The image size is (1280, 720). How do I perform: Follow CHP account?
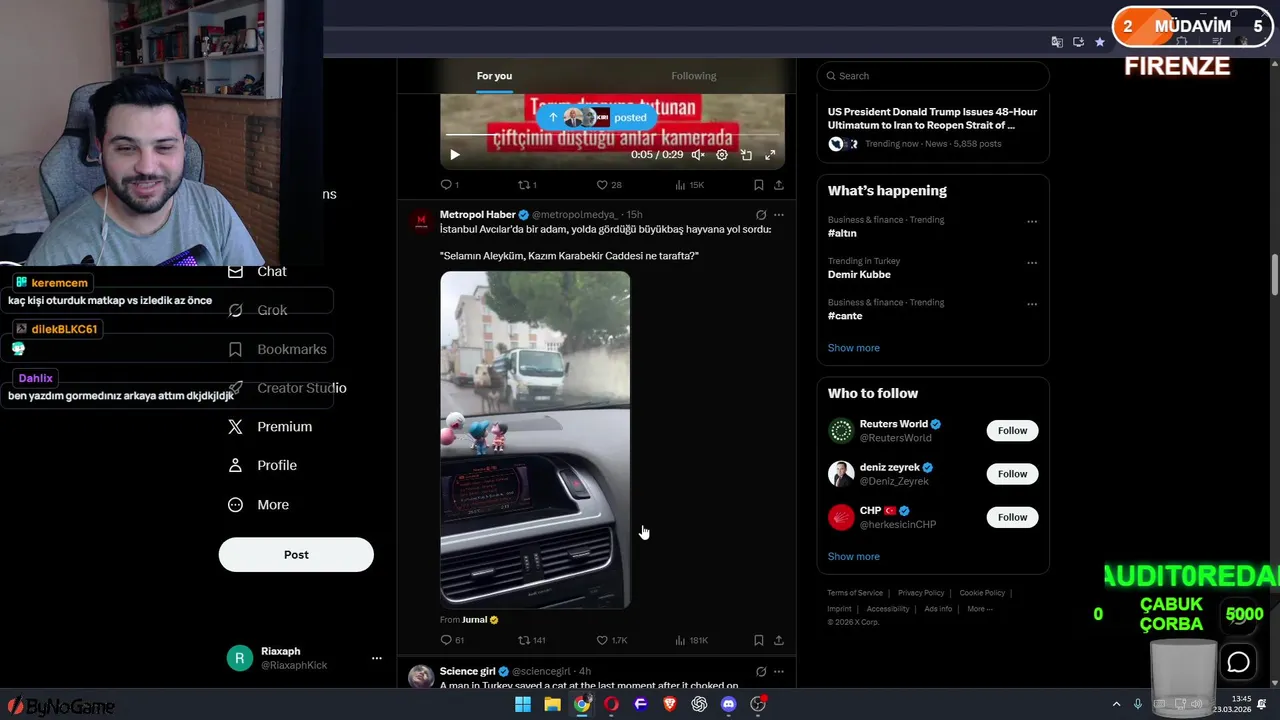coord(1012,517)
